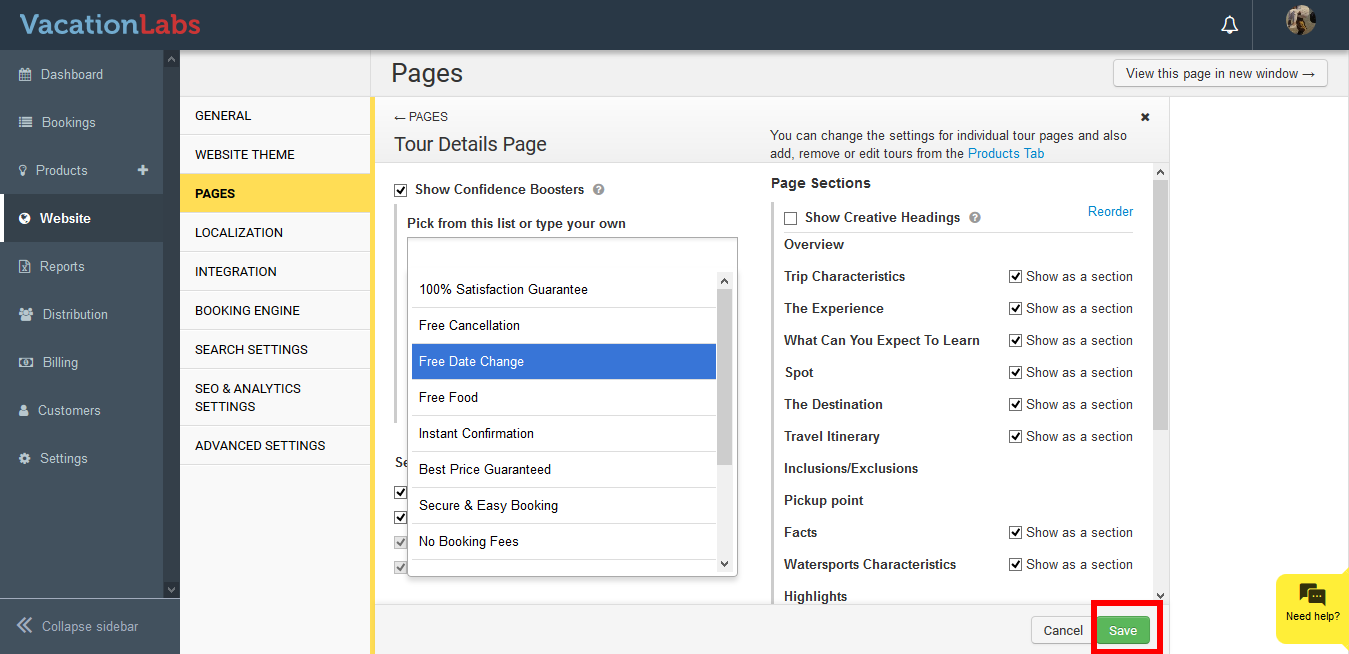Close the Tour Details panel with X
The image size is (1349, 654).
point(1145,117)
